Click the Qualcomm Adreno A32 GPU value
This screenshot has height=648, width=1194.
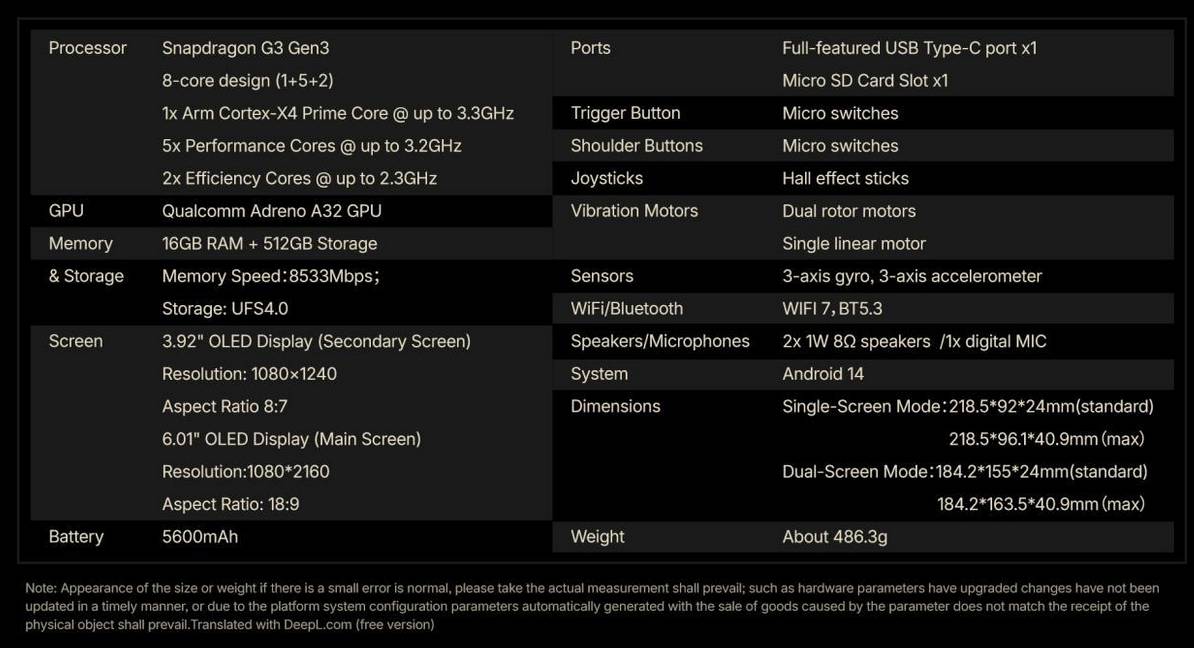pyautogui.click(x=271, y=211)
